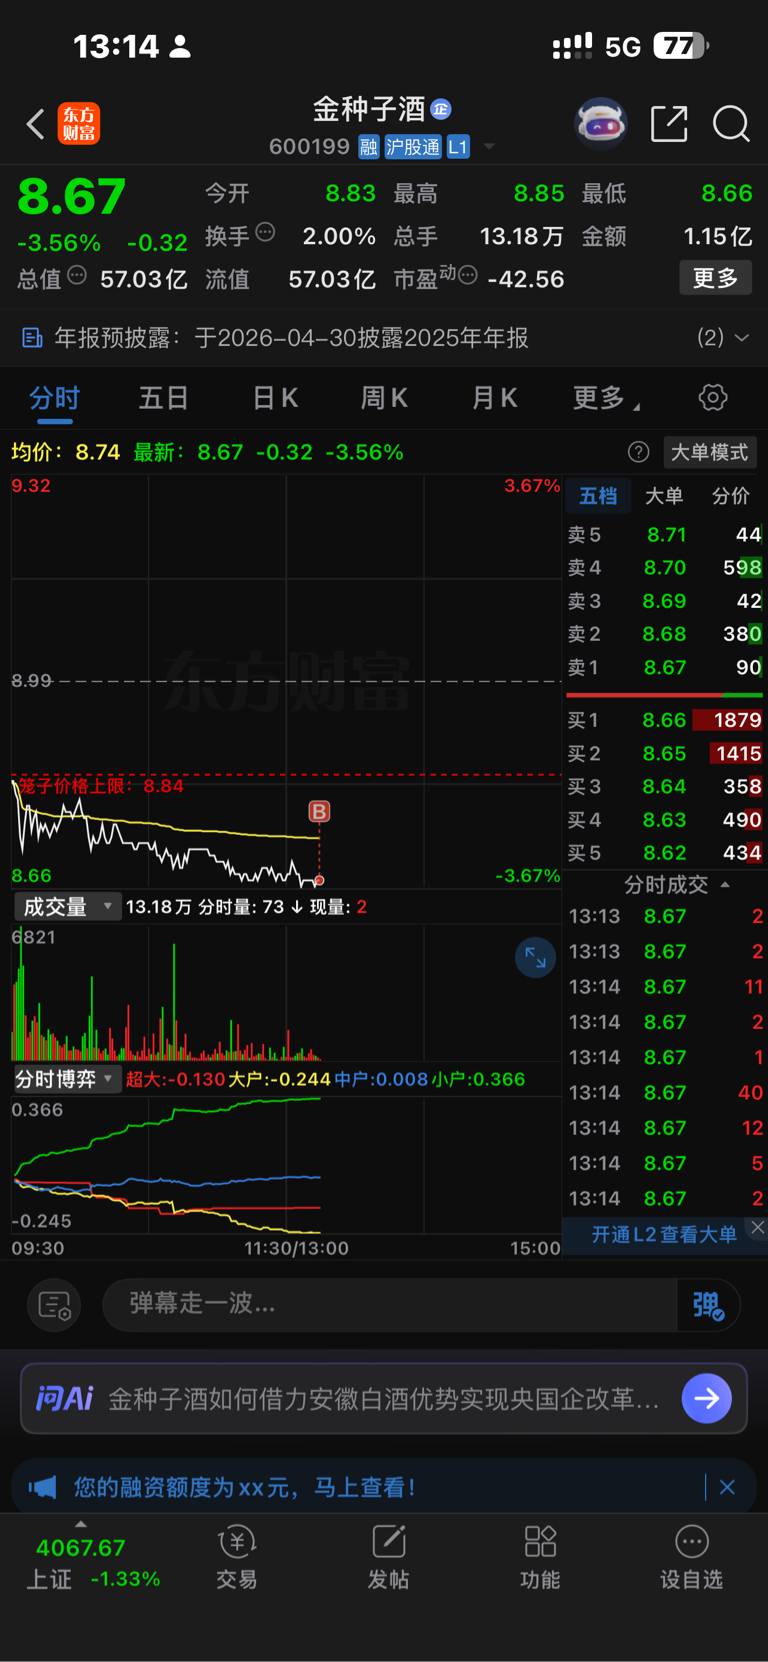Tap the share export icon

pos(669,124)
